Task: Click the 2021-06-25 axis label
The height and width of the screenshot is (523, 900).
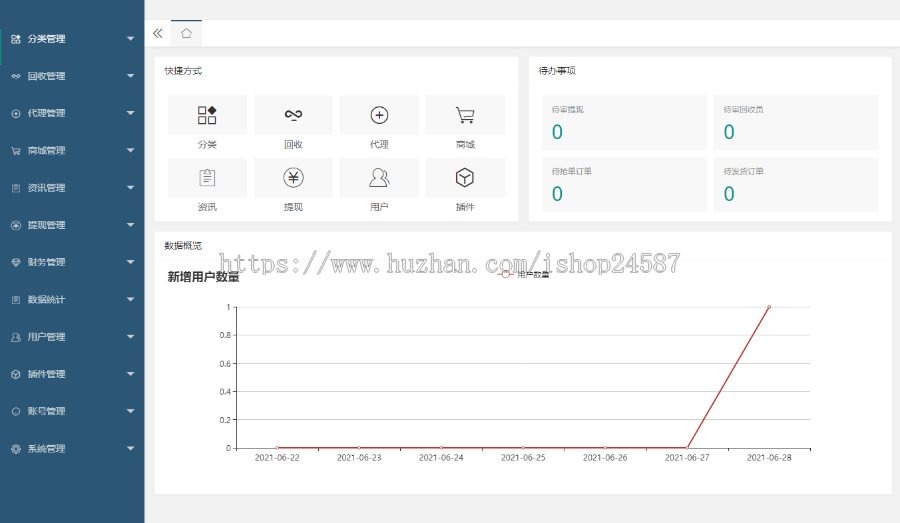Action: (x=523, y=458)
